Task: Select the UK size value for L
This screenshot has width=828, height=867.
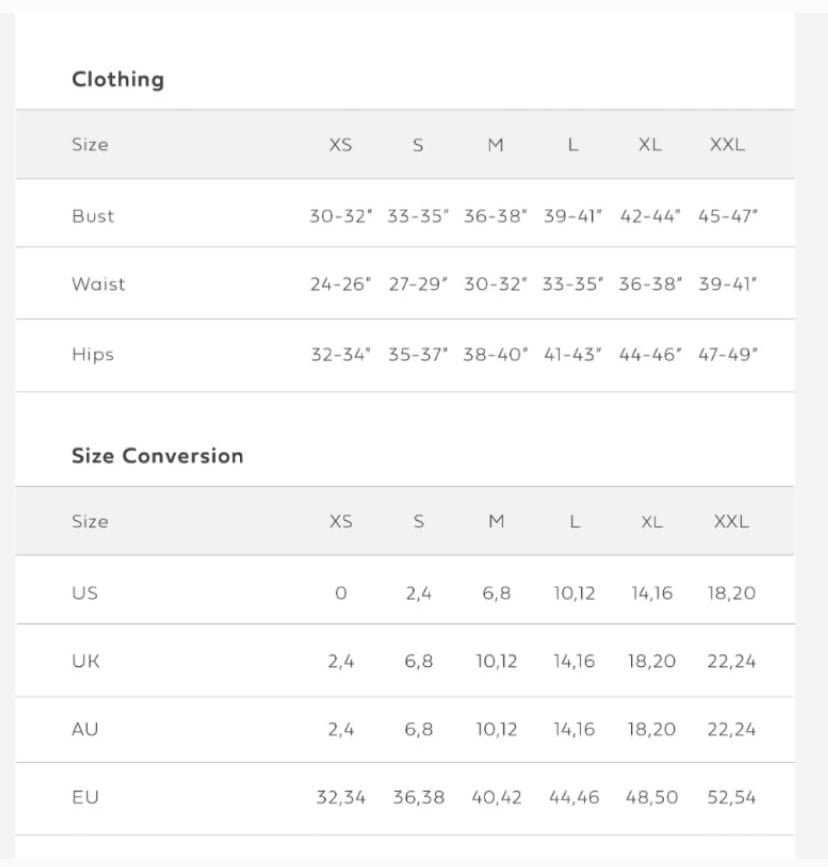Action: coord(574,661)
